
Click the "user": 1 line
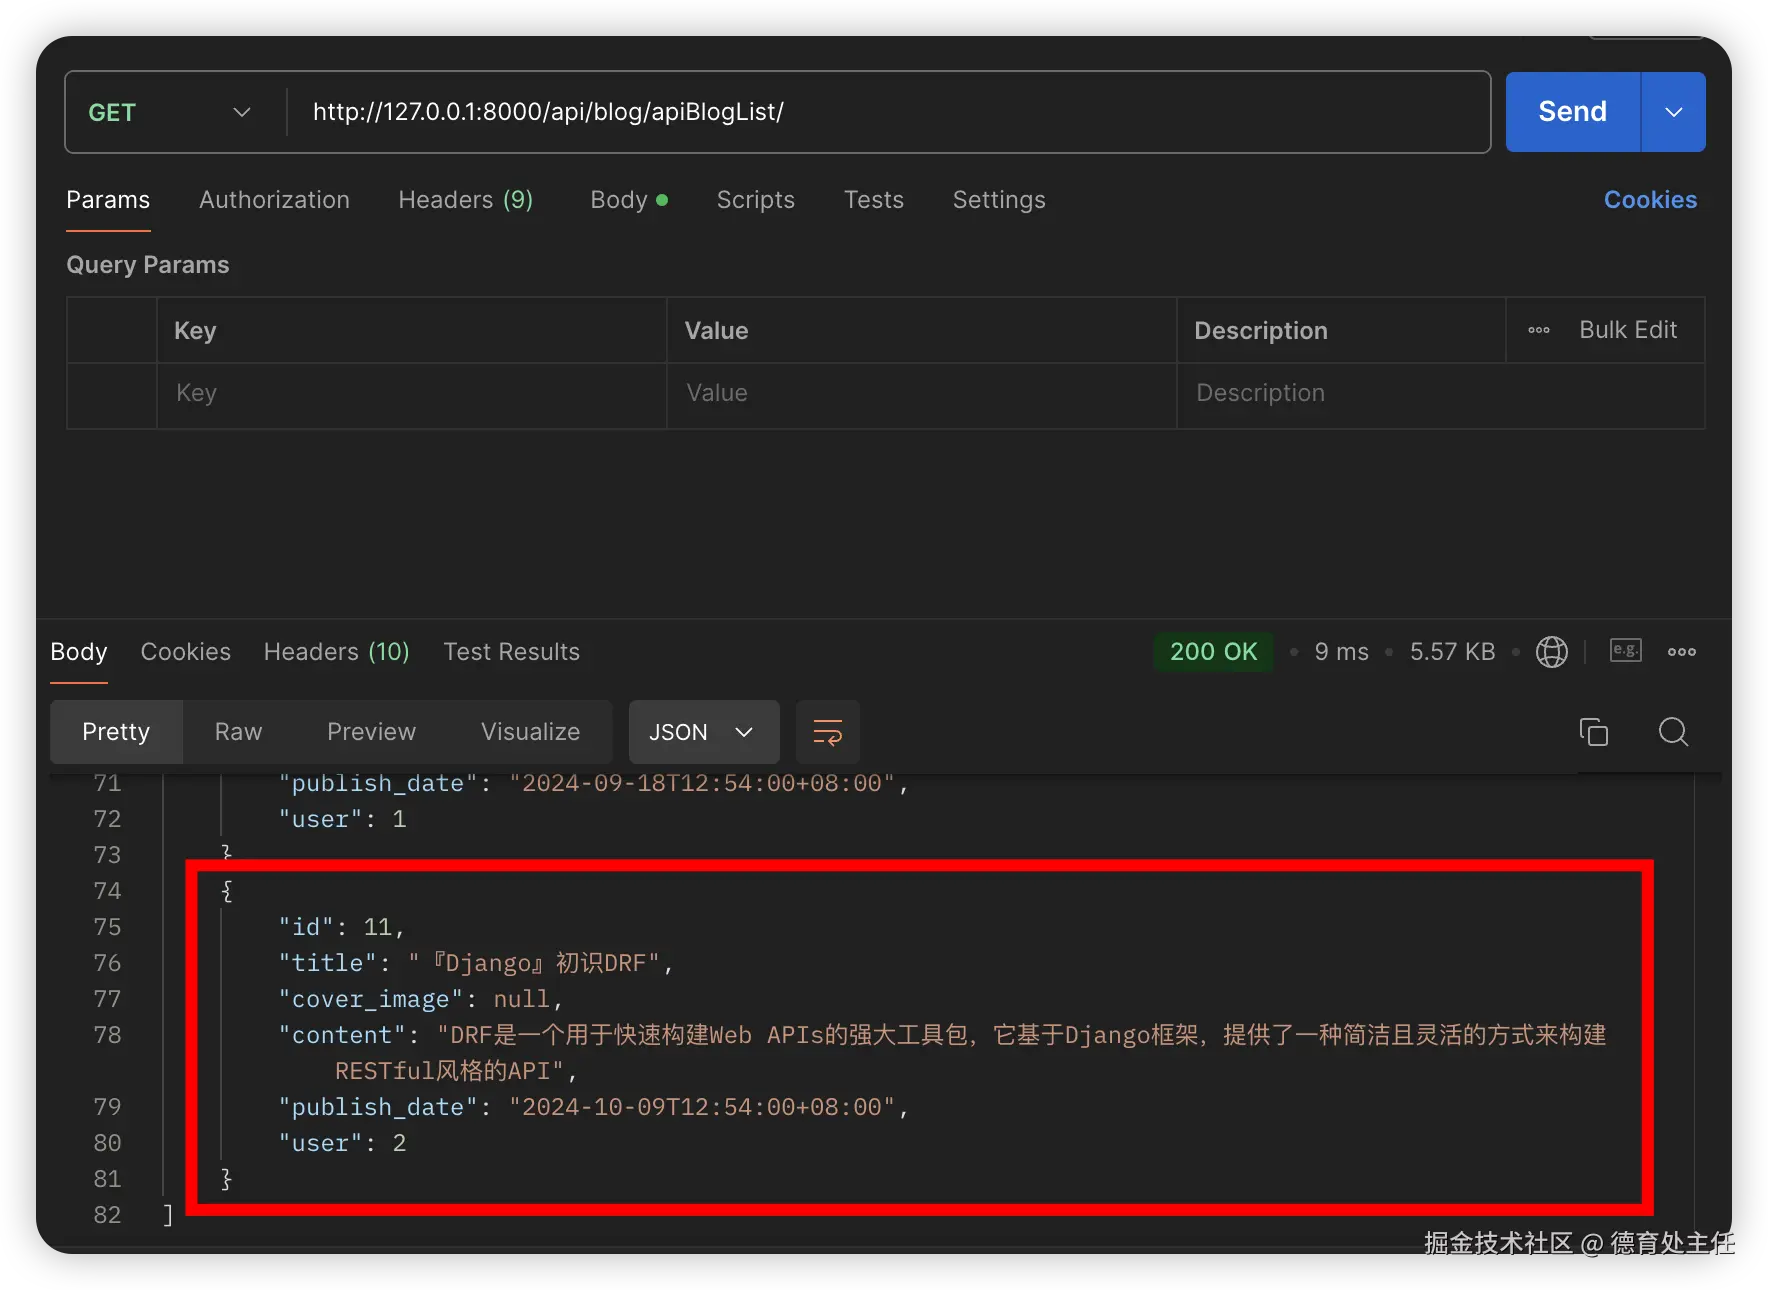point(342,819)
